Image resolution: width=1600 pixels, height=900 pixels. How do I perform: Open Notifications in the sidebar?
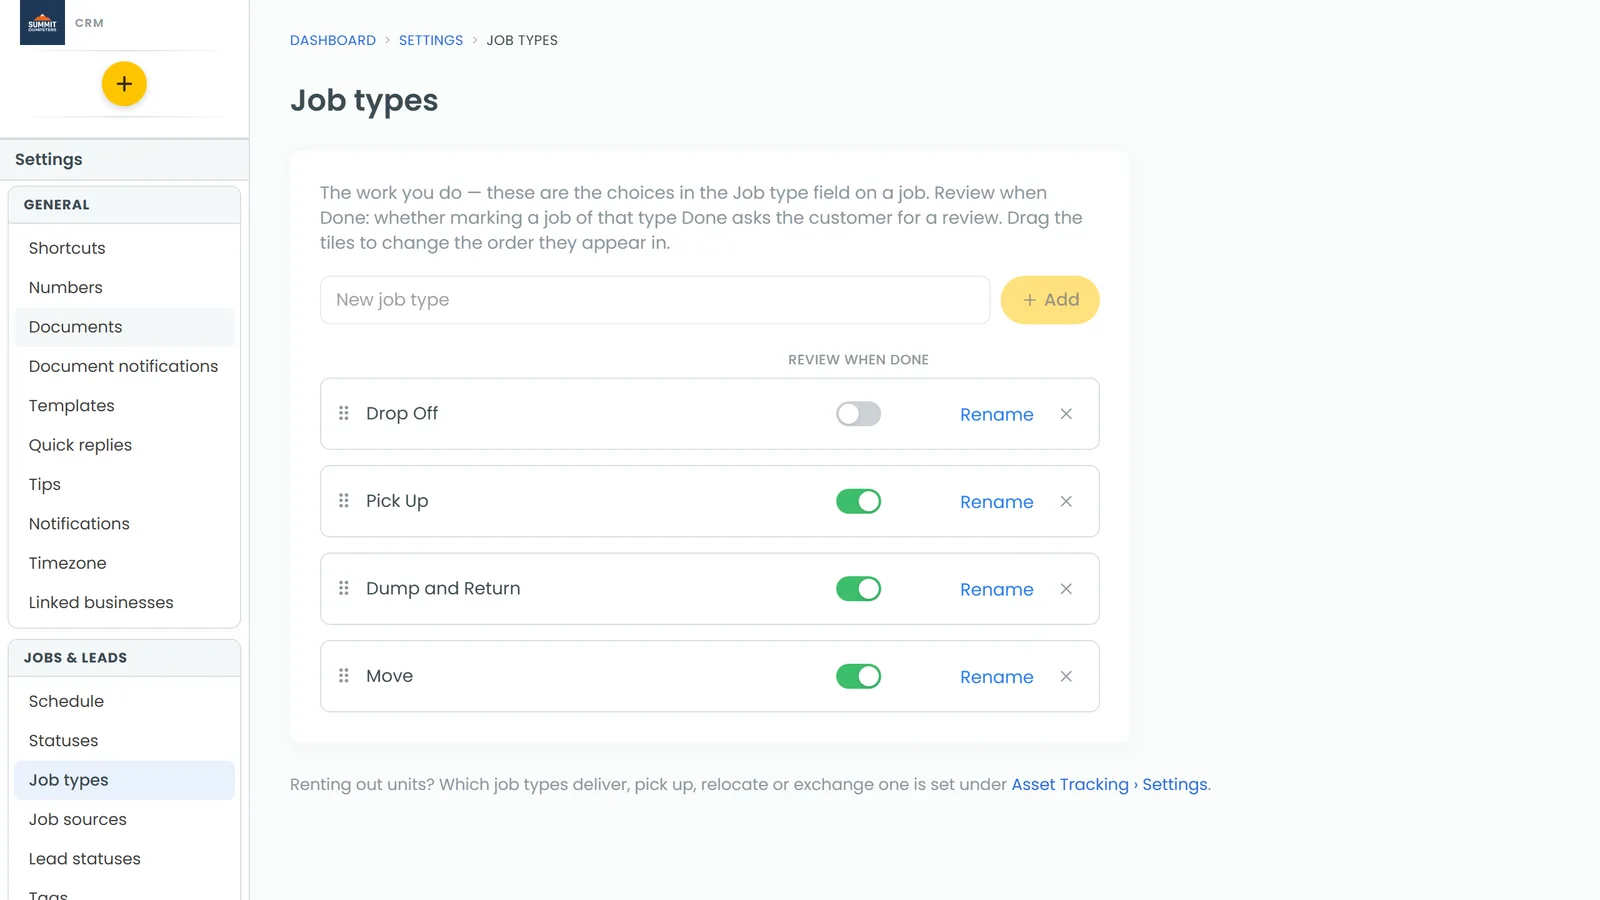(124, 524)
